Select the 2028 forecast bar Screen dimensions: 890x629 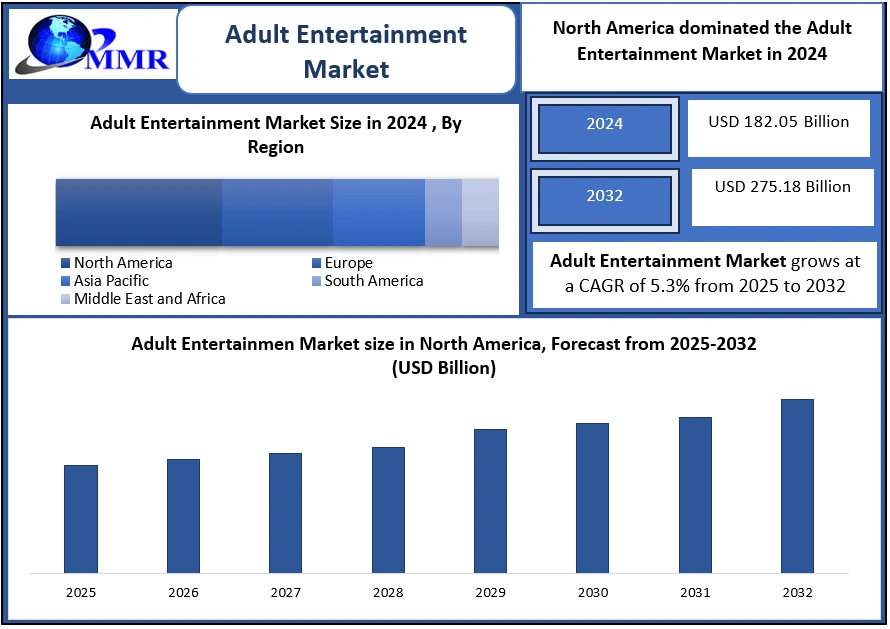pyautogui.click(x=388, y=509)
